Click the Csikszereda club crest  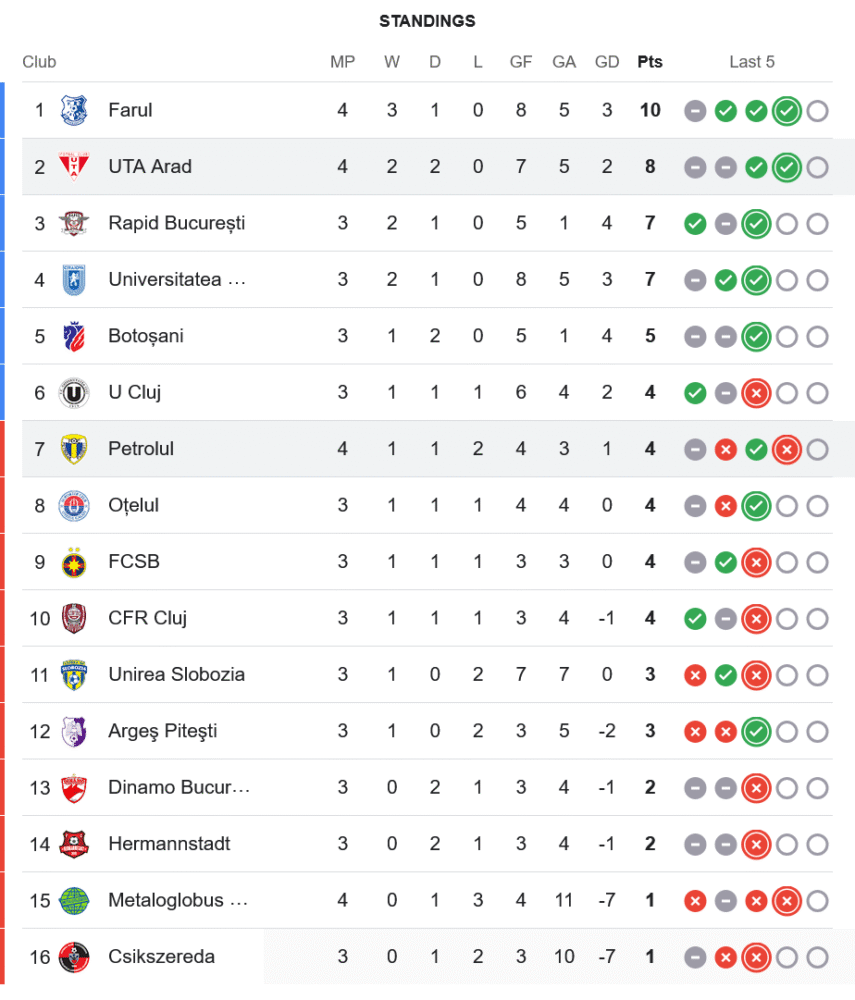point(74,957)
